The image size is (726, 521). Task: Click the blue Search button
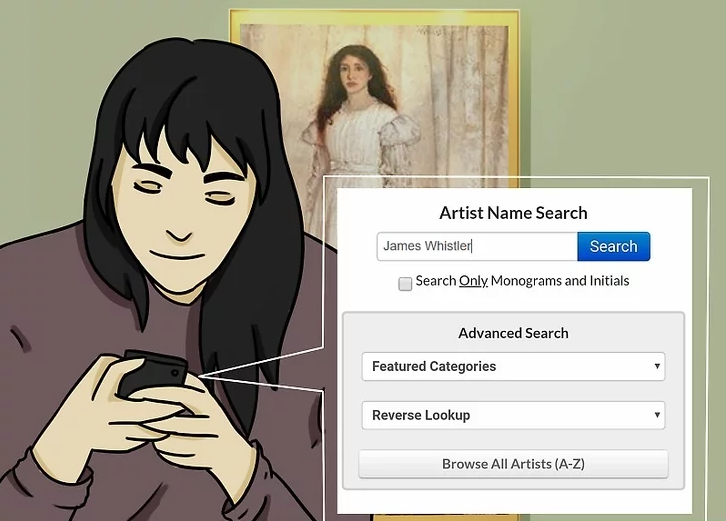point(613,246)
